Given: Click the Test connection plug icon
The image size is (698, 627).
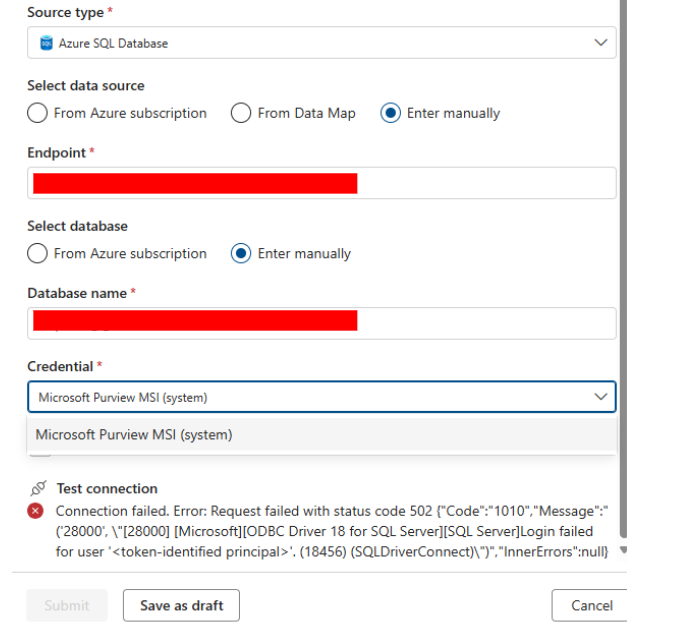Looking at the screenshot, I should tap(38, 488).
